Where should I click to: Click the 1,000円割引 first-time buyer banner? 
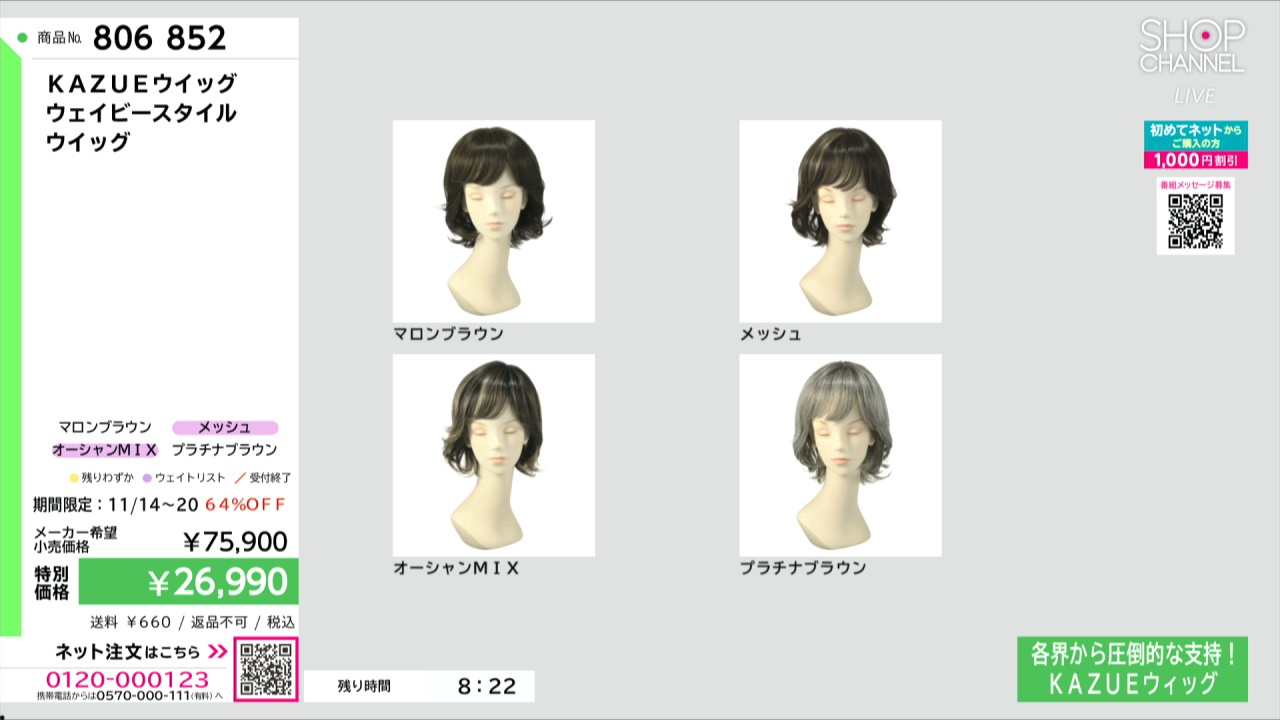(x=1195, y=145)
